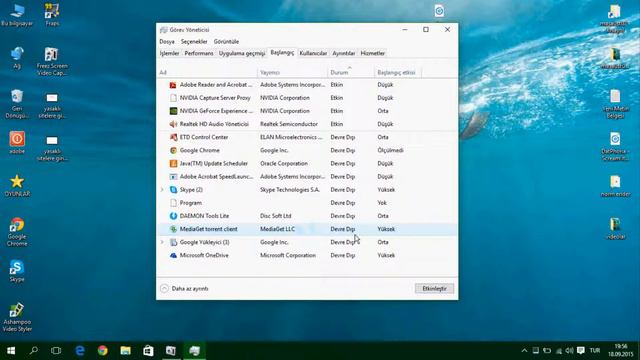This screenshot has height=360, width=640.
Task: Click 'ELAN Microelectronics' publisher cell
Action: pyautogui.click(x=291, y=137)
